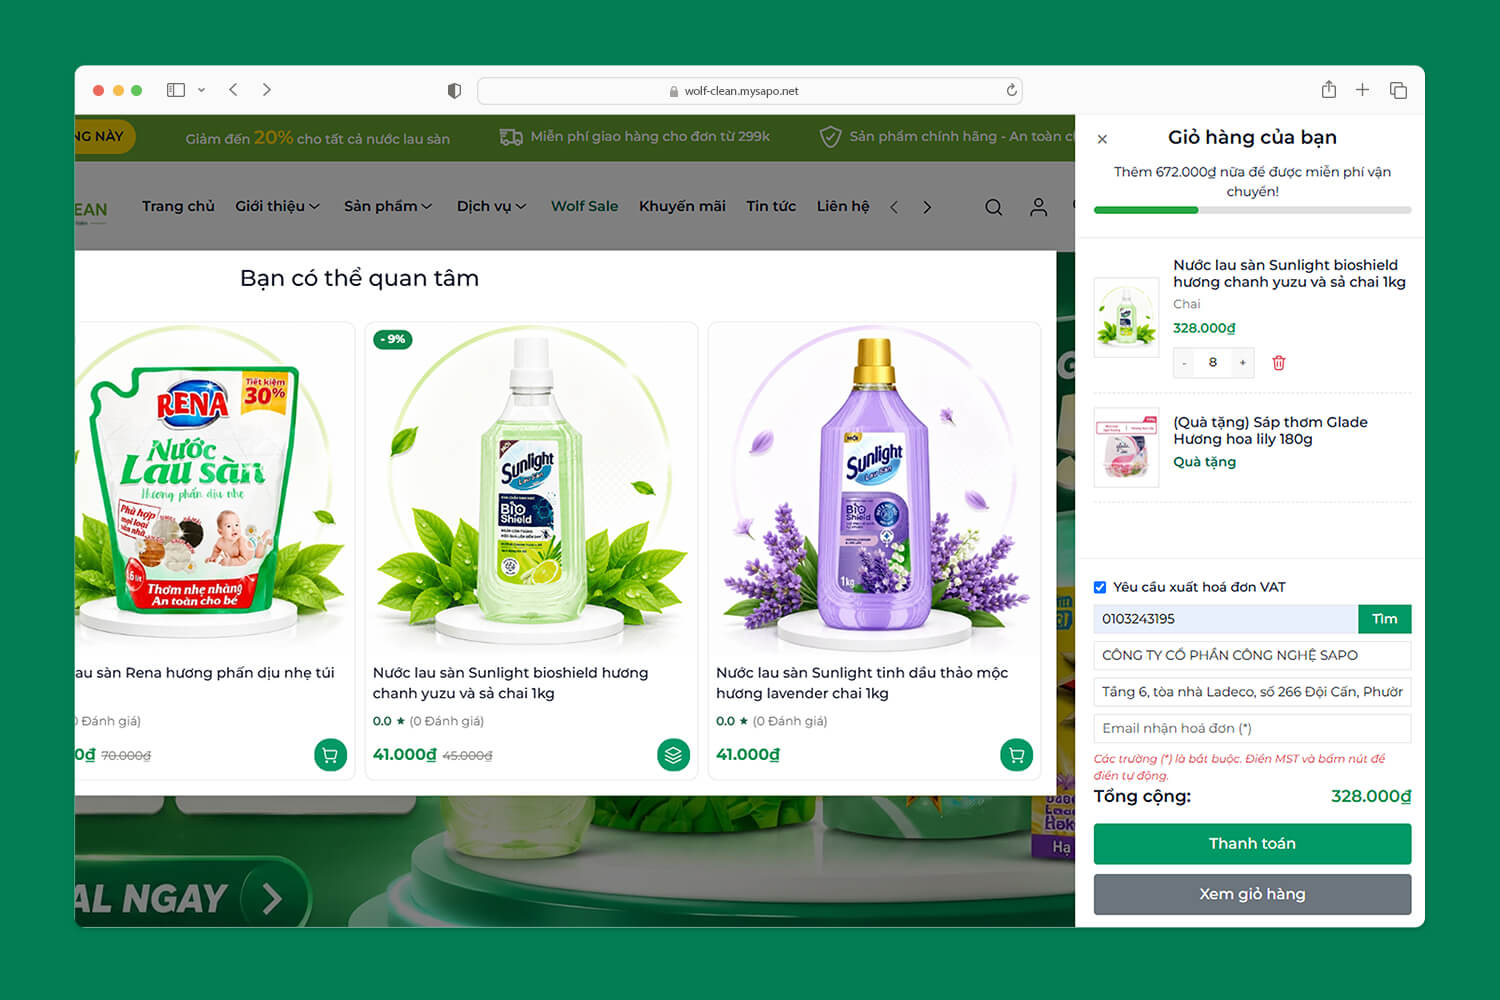Expand the Sản phẩm menu
The image size is (1500, 1000).
388,206
